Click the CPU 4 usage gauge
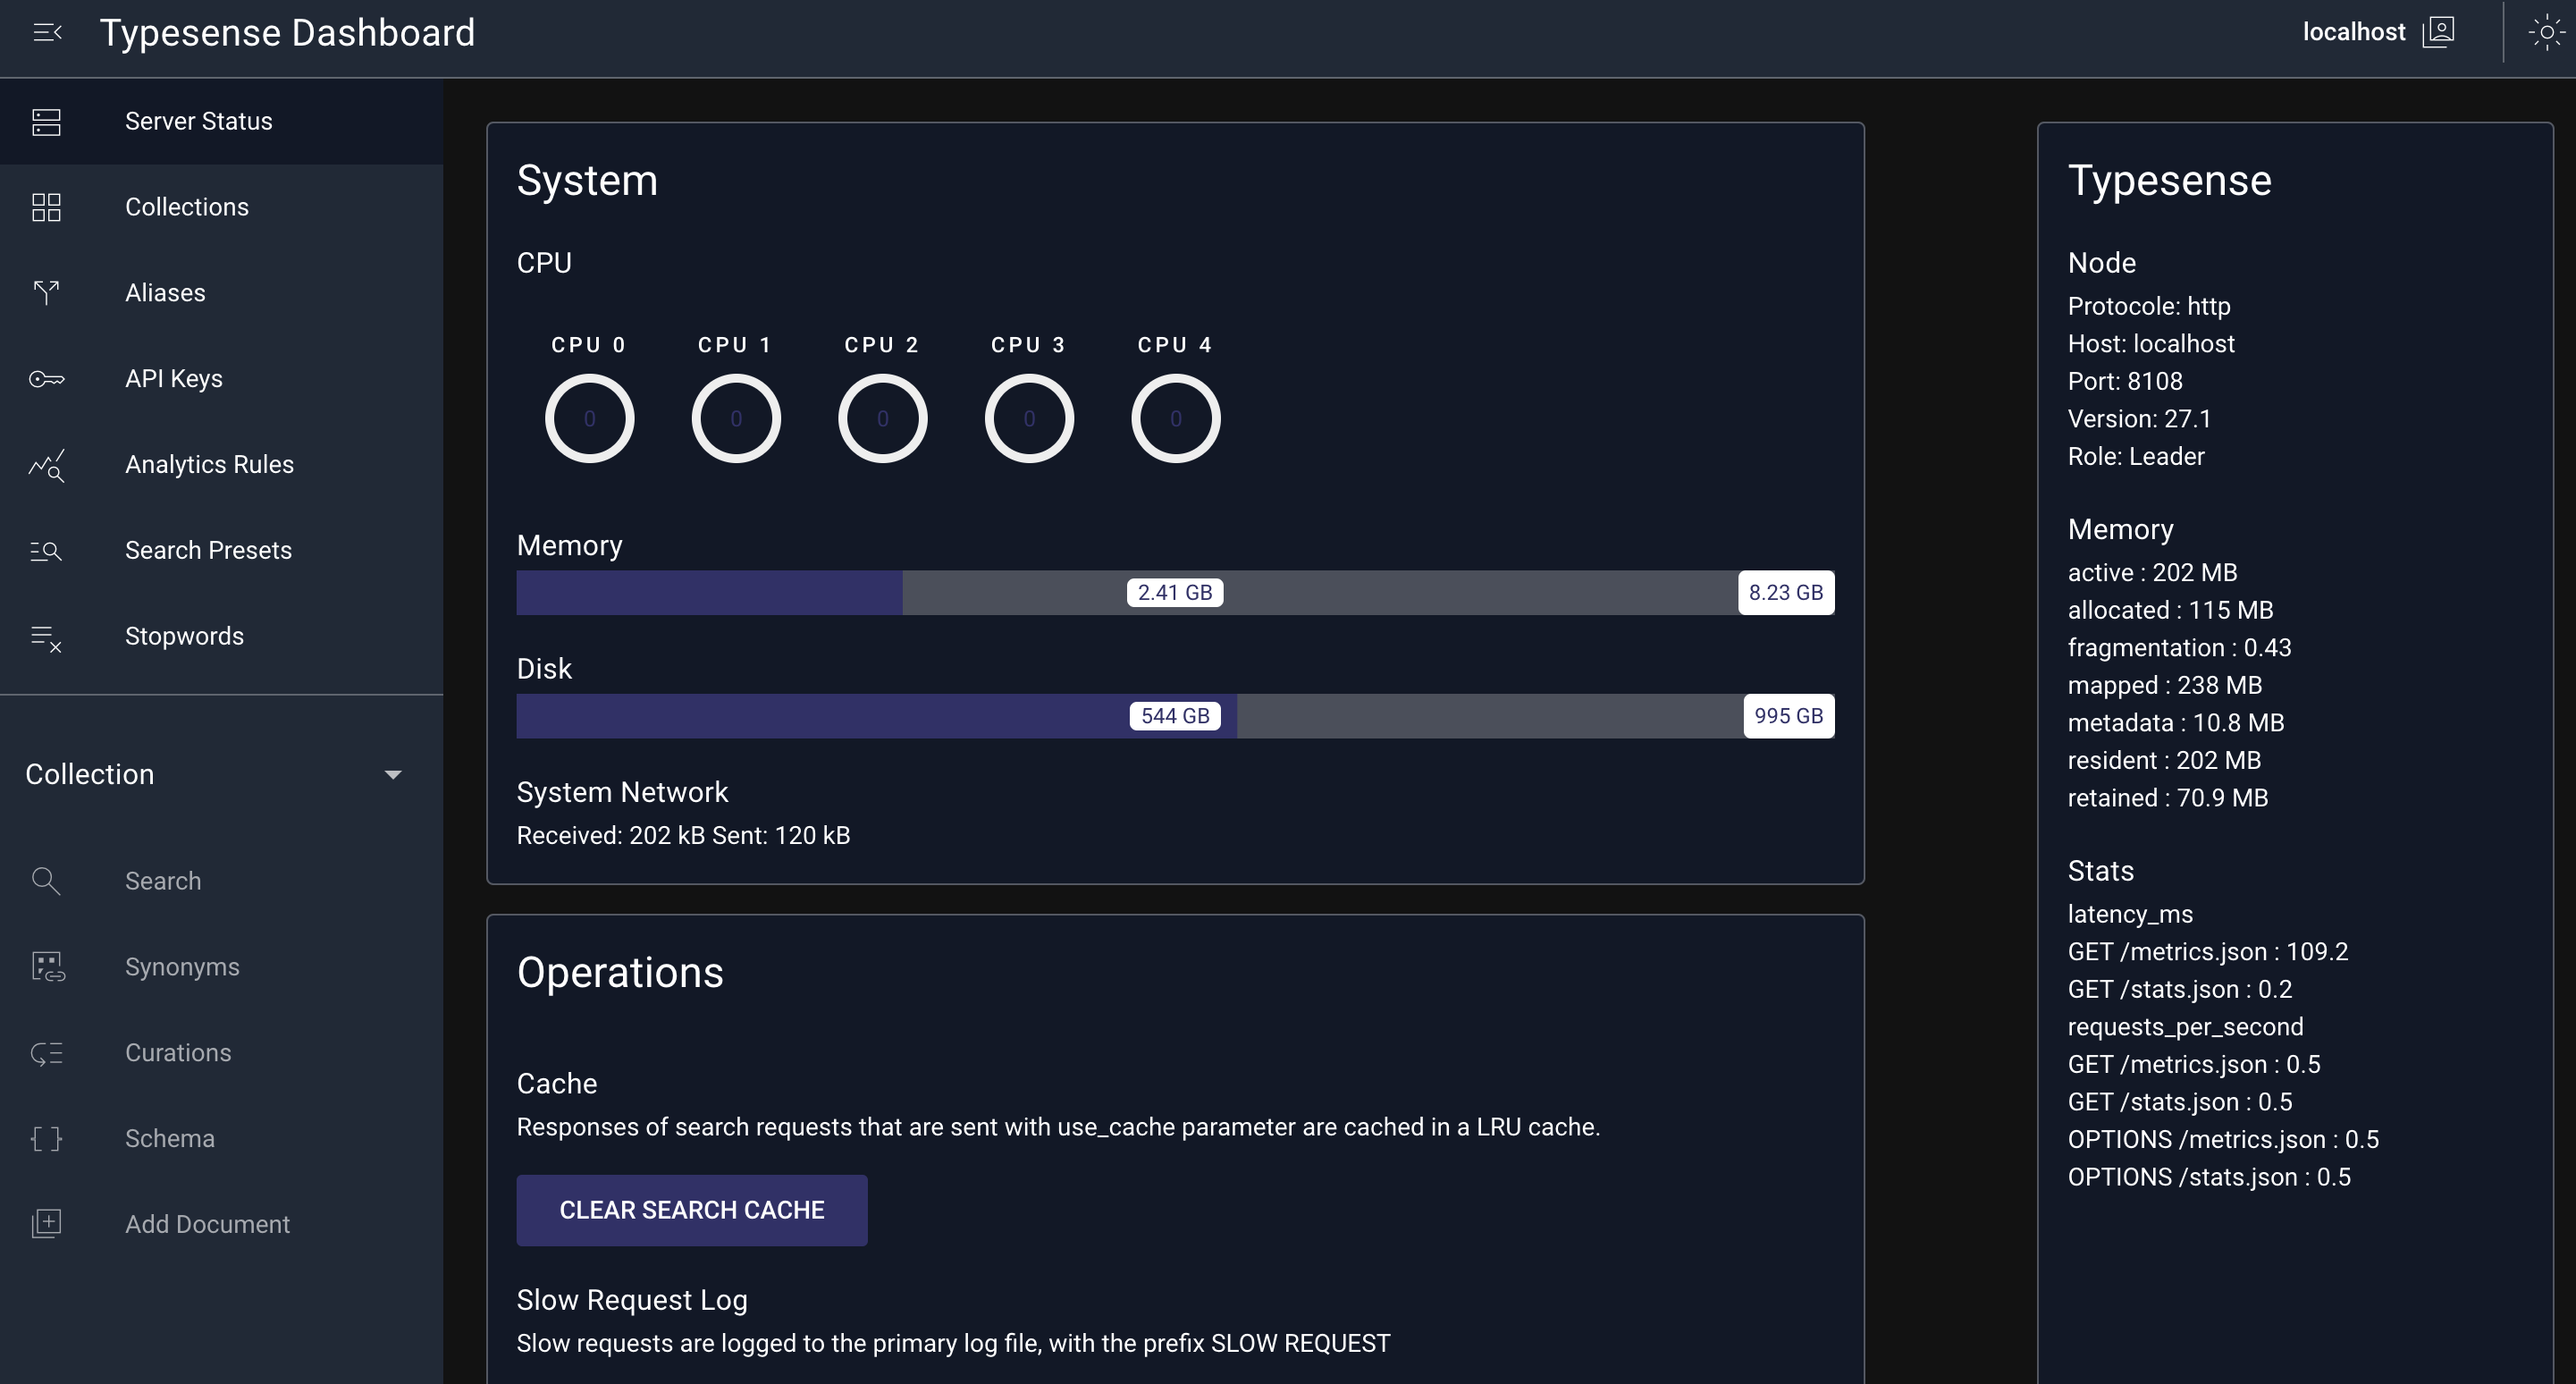The width and height of the screenshot is (2576, 1384). 1175,418
